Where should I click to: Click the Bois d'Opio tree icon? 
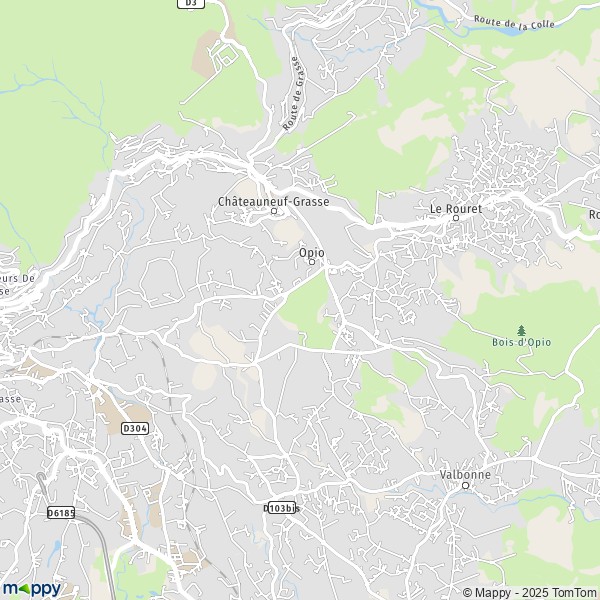coord(521,330)
